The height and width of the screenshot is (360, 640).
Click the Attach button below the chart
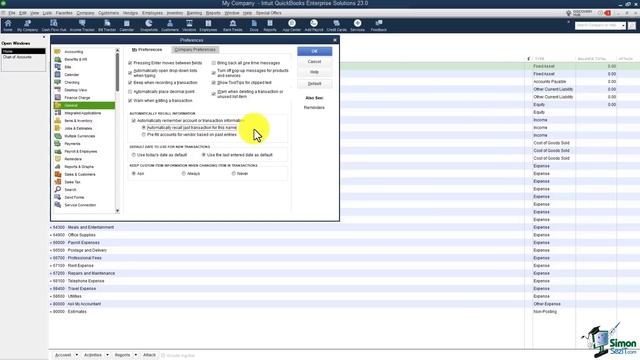point(149,355)
